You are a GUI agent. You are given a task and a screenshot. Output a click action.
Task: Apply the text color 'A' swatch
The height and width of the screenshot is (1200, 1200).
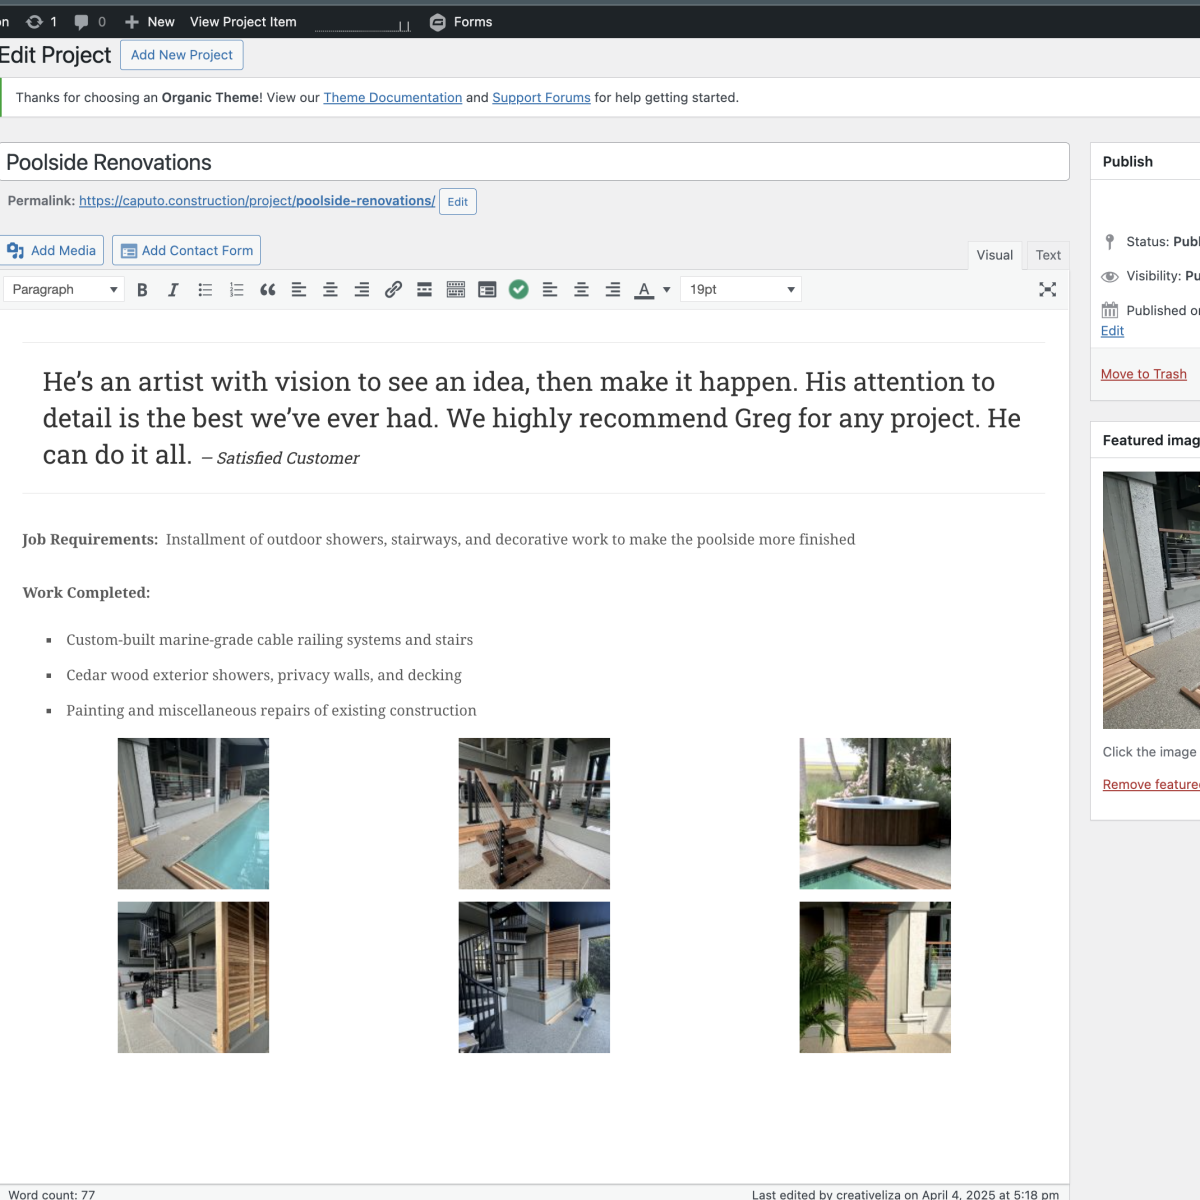click(x=644, y=290)
